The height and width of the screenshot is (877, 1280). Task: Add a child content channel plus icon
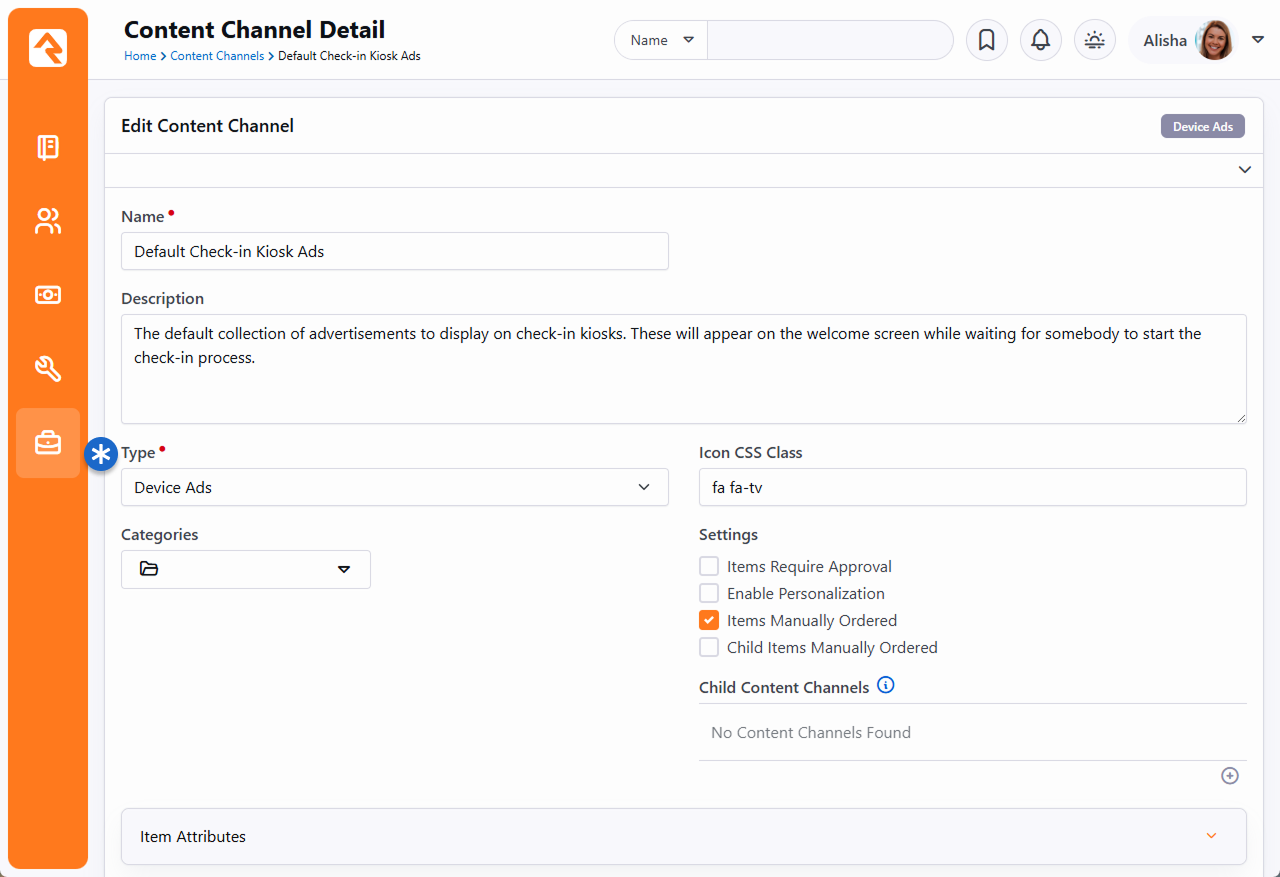[1230, 776]
